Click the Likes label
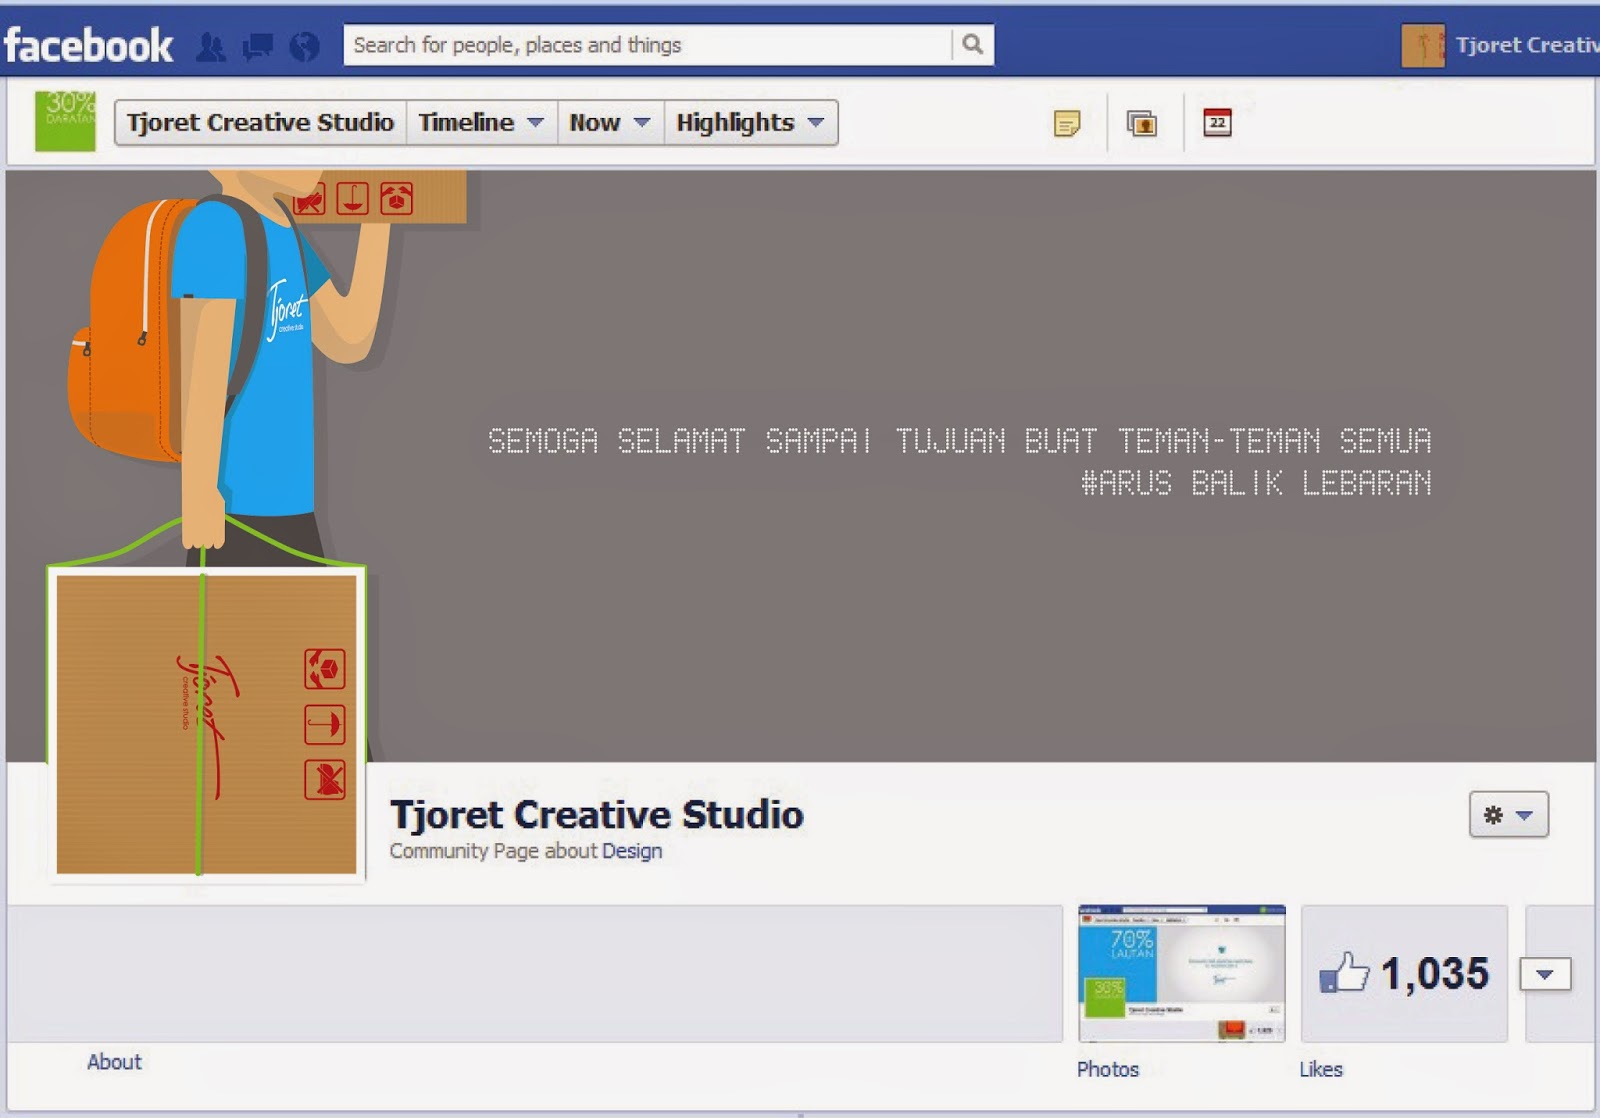1600x1118 pixels. (x=1321, y=1069)
